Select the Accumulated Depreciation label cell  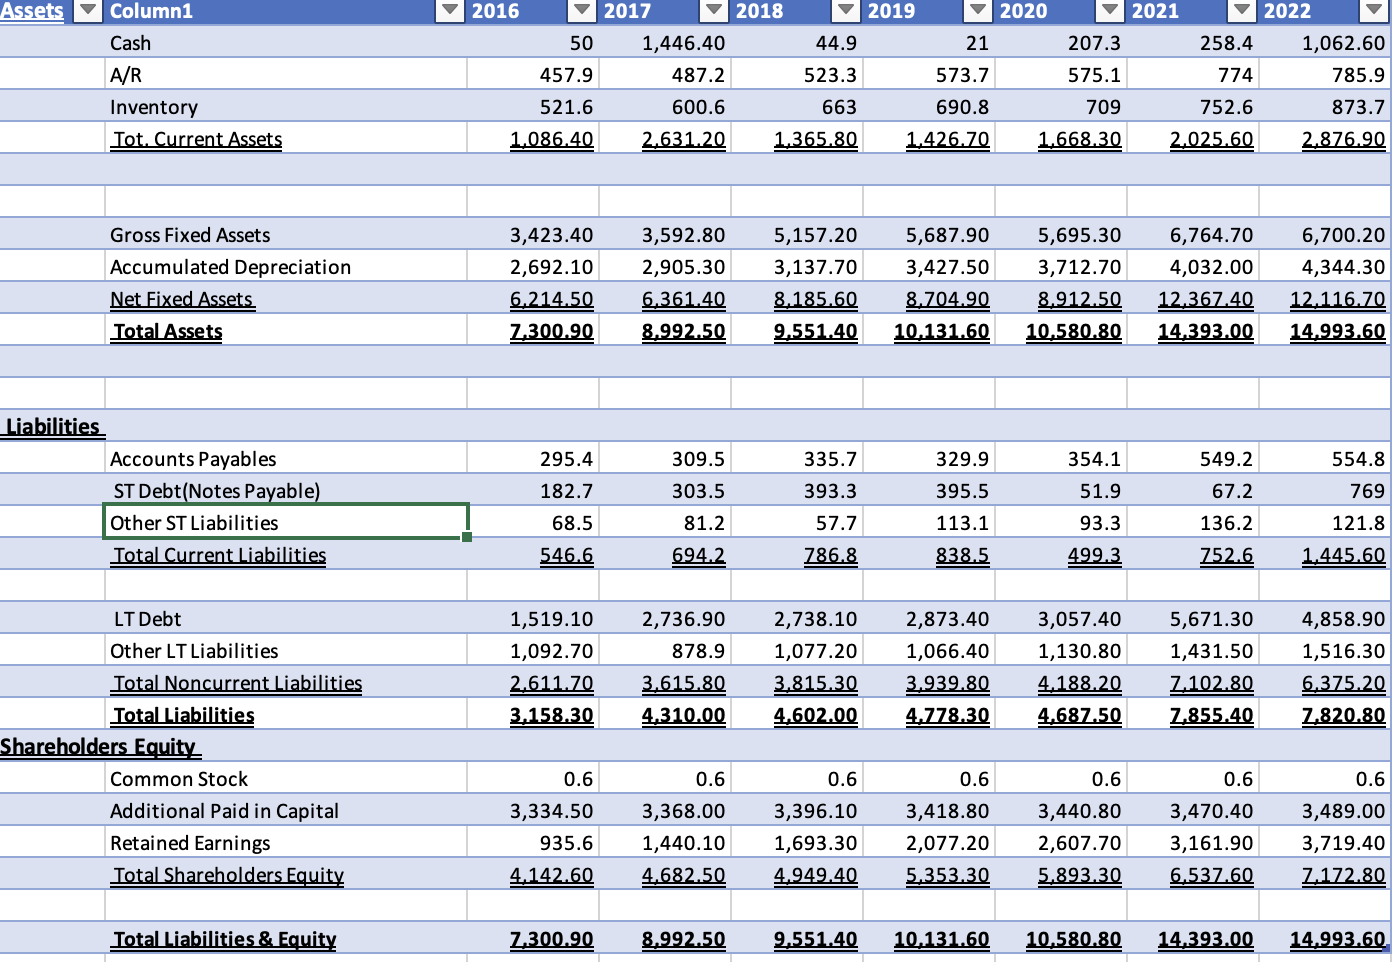pos(285,267)
